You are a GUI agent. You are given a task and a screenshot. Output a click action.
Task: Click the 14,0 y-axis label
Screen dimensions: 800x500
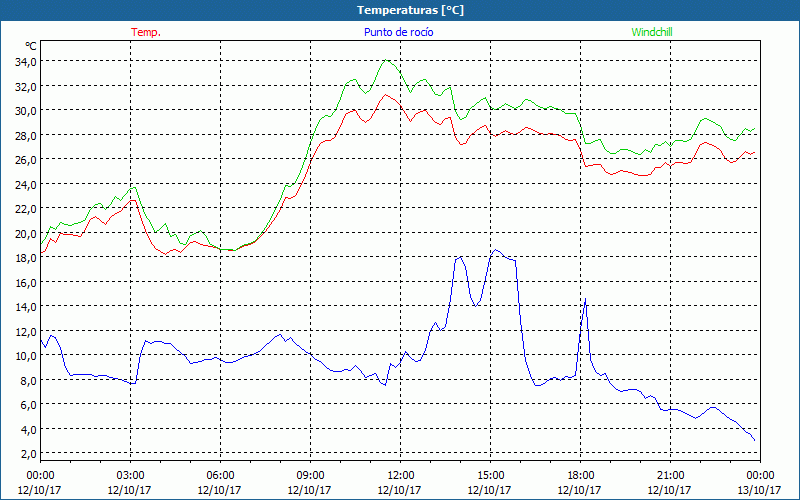[x=27, y=307]
